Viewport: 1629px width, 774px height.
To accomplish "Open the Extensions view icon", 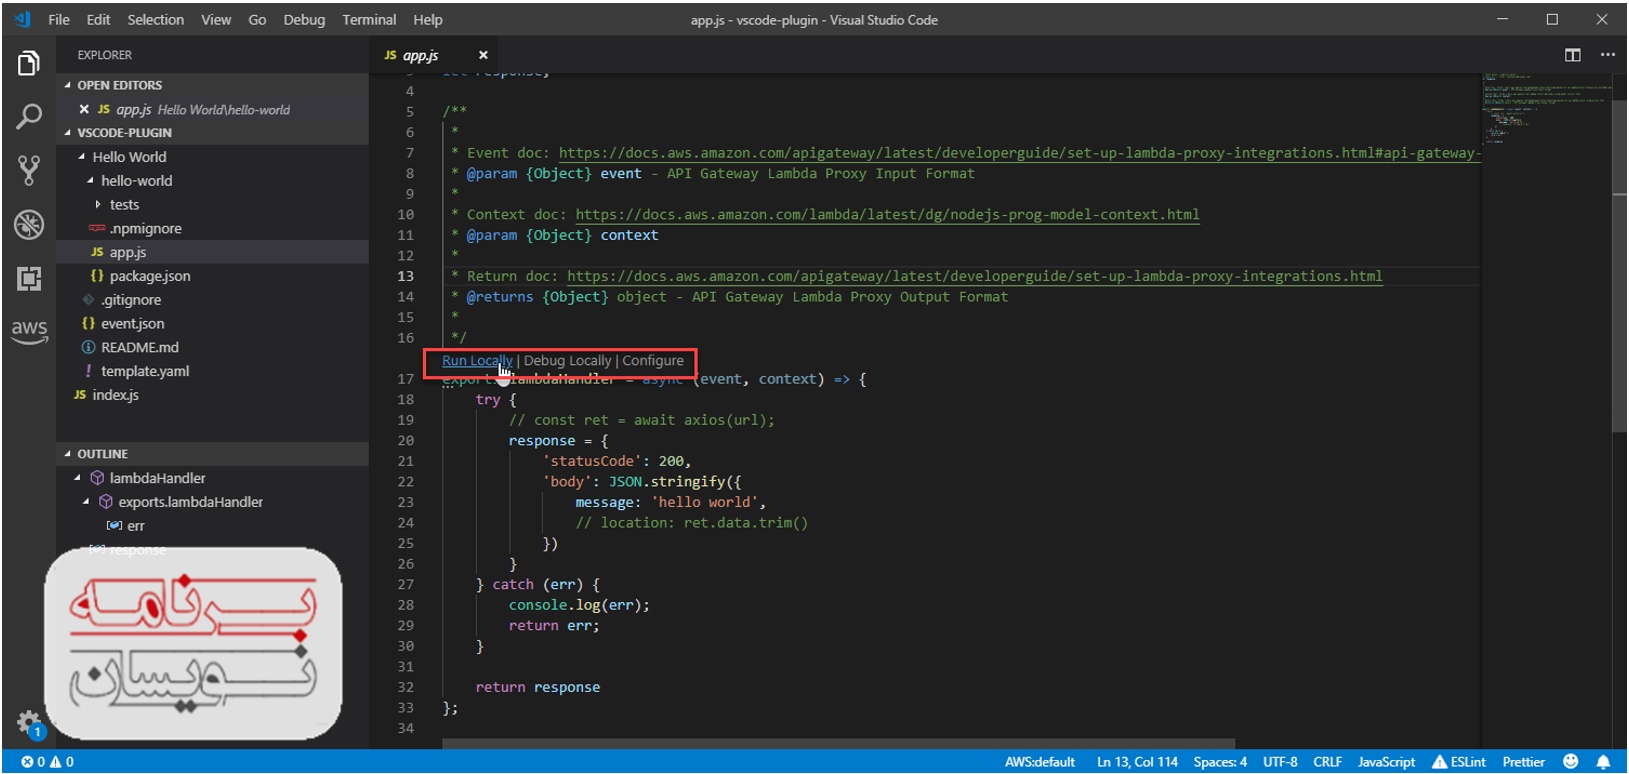I will [29, 278].
